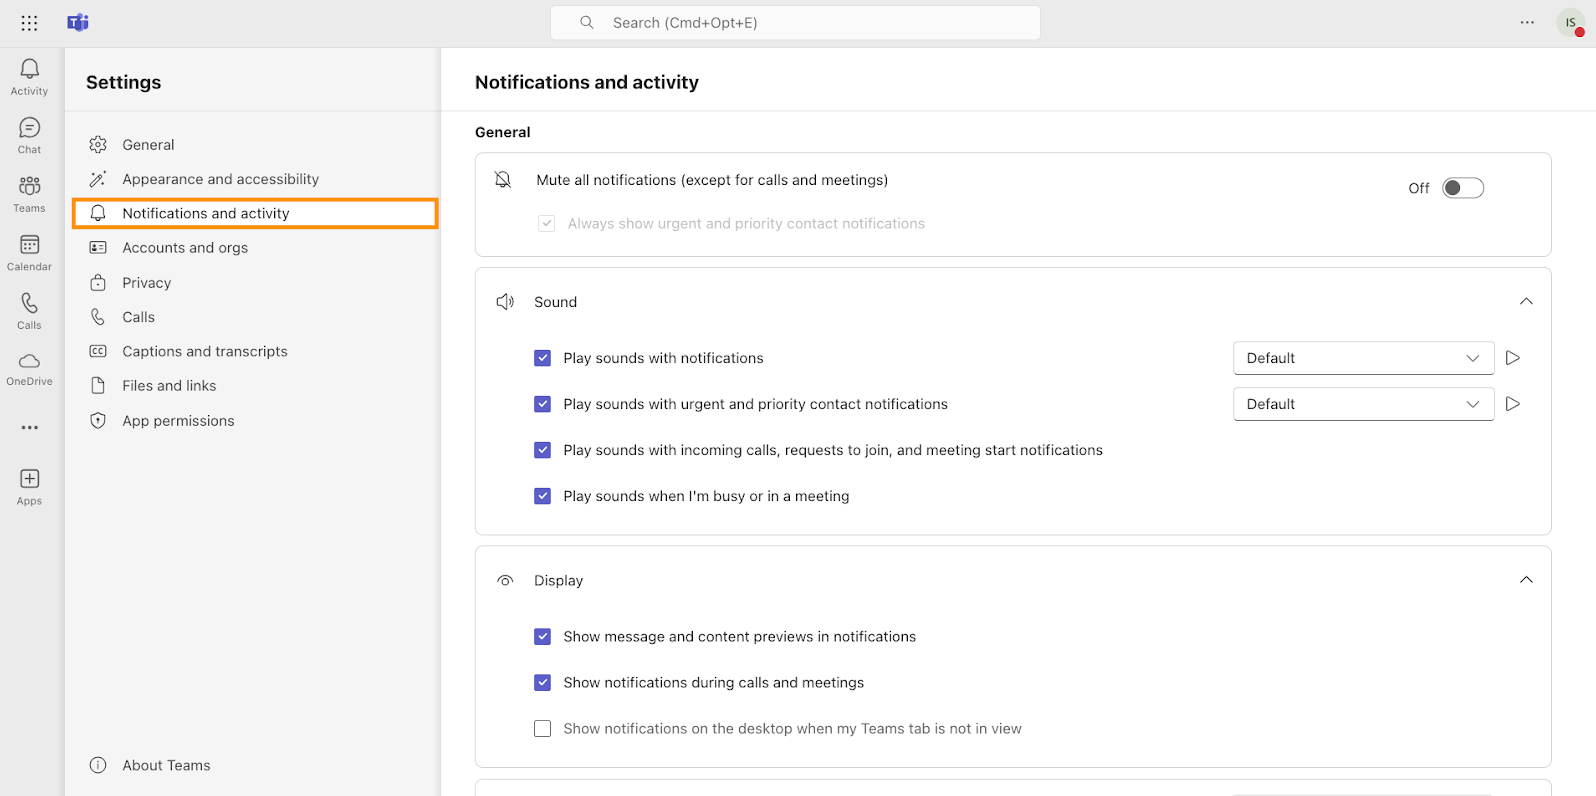Image resolution: width=1596 pixels, height=796 pixels.
Task: Open the notification sound Default dropdown
Action: [x=1363, y=358]
